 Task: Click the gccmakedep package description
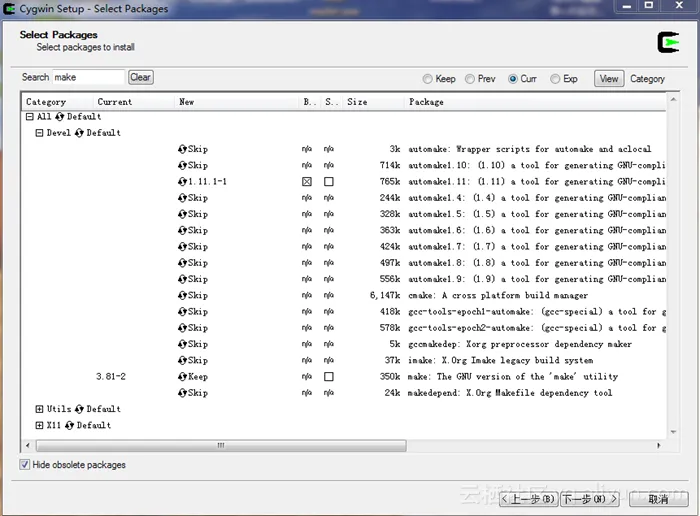click(x=520, y=344)
